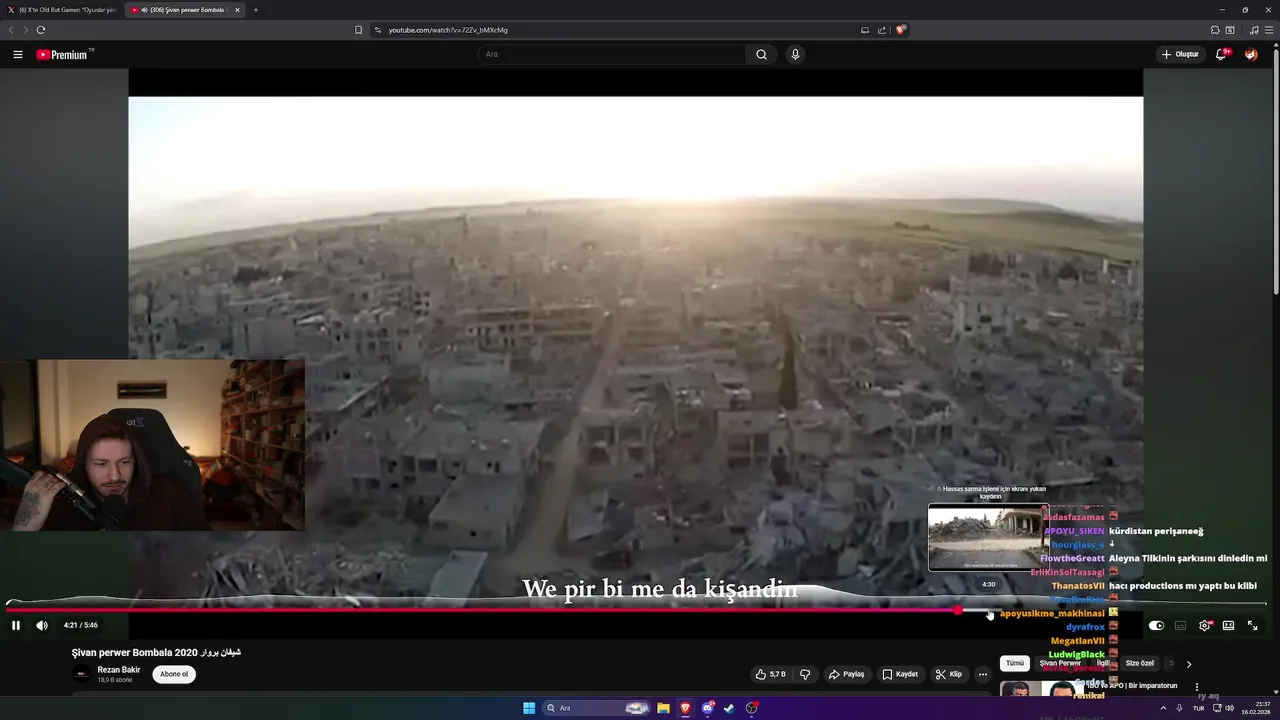Open options for the 'Bir imparatorun' recommended video
The width and height of the screenshot is (1280, 720).
pos(1197,687)
